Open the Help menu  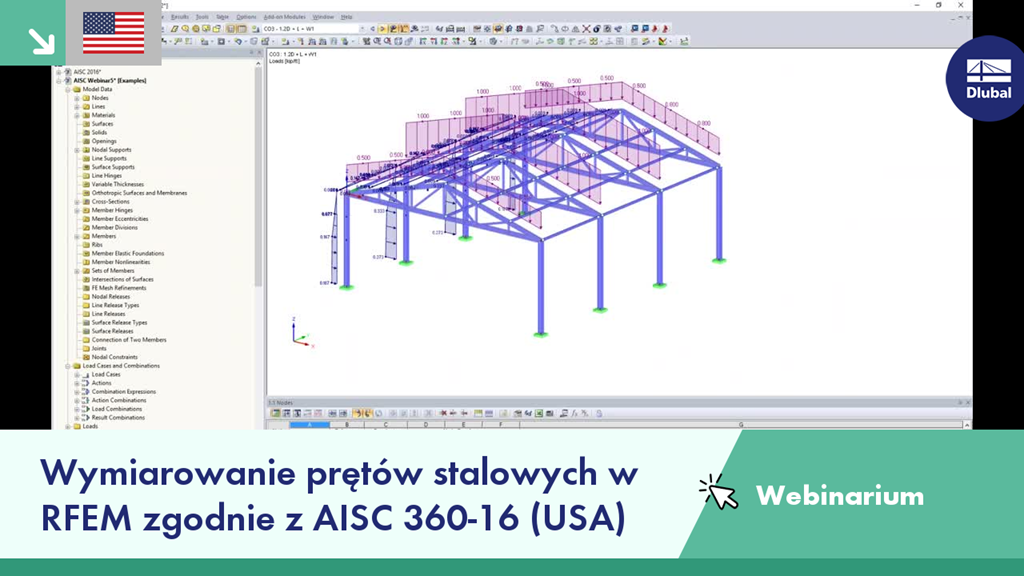tap(347, 17)
